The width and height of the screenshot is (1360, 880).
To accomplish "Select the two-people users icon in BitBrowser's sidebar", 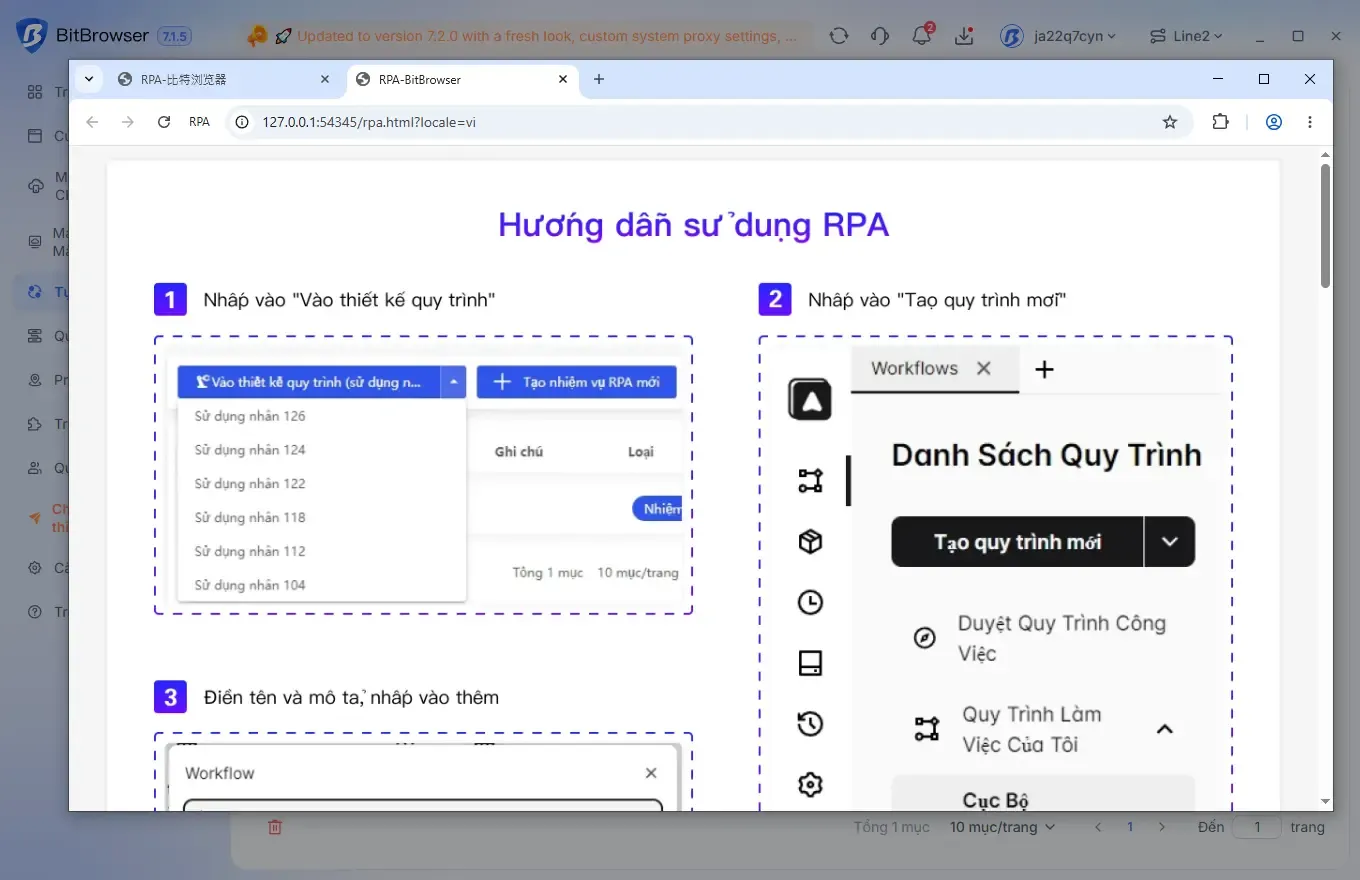I will pyautogui.click(x=35, y=468).
